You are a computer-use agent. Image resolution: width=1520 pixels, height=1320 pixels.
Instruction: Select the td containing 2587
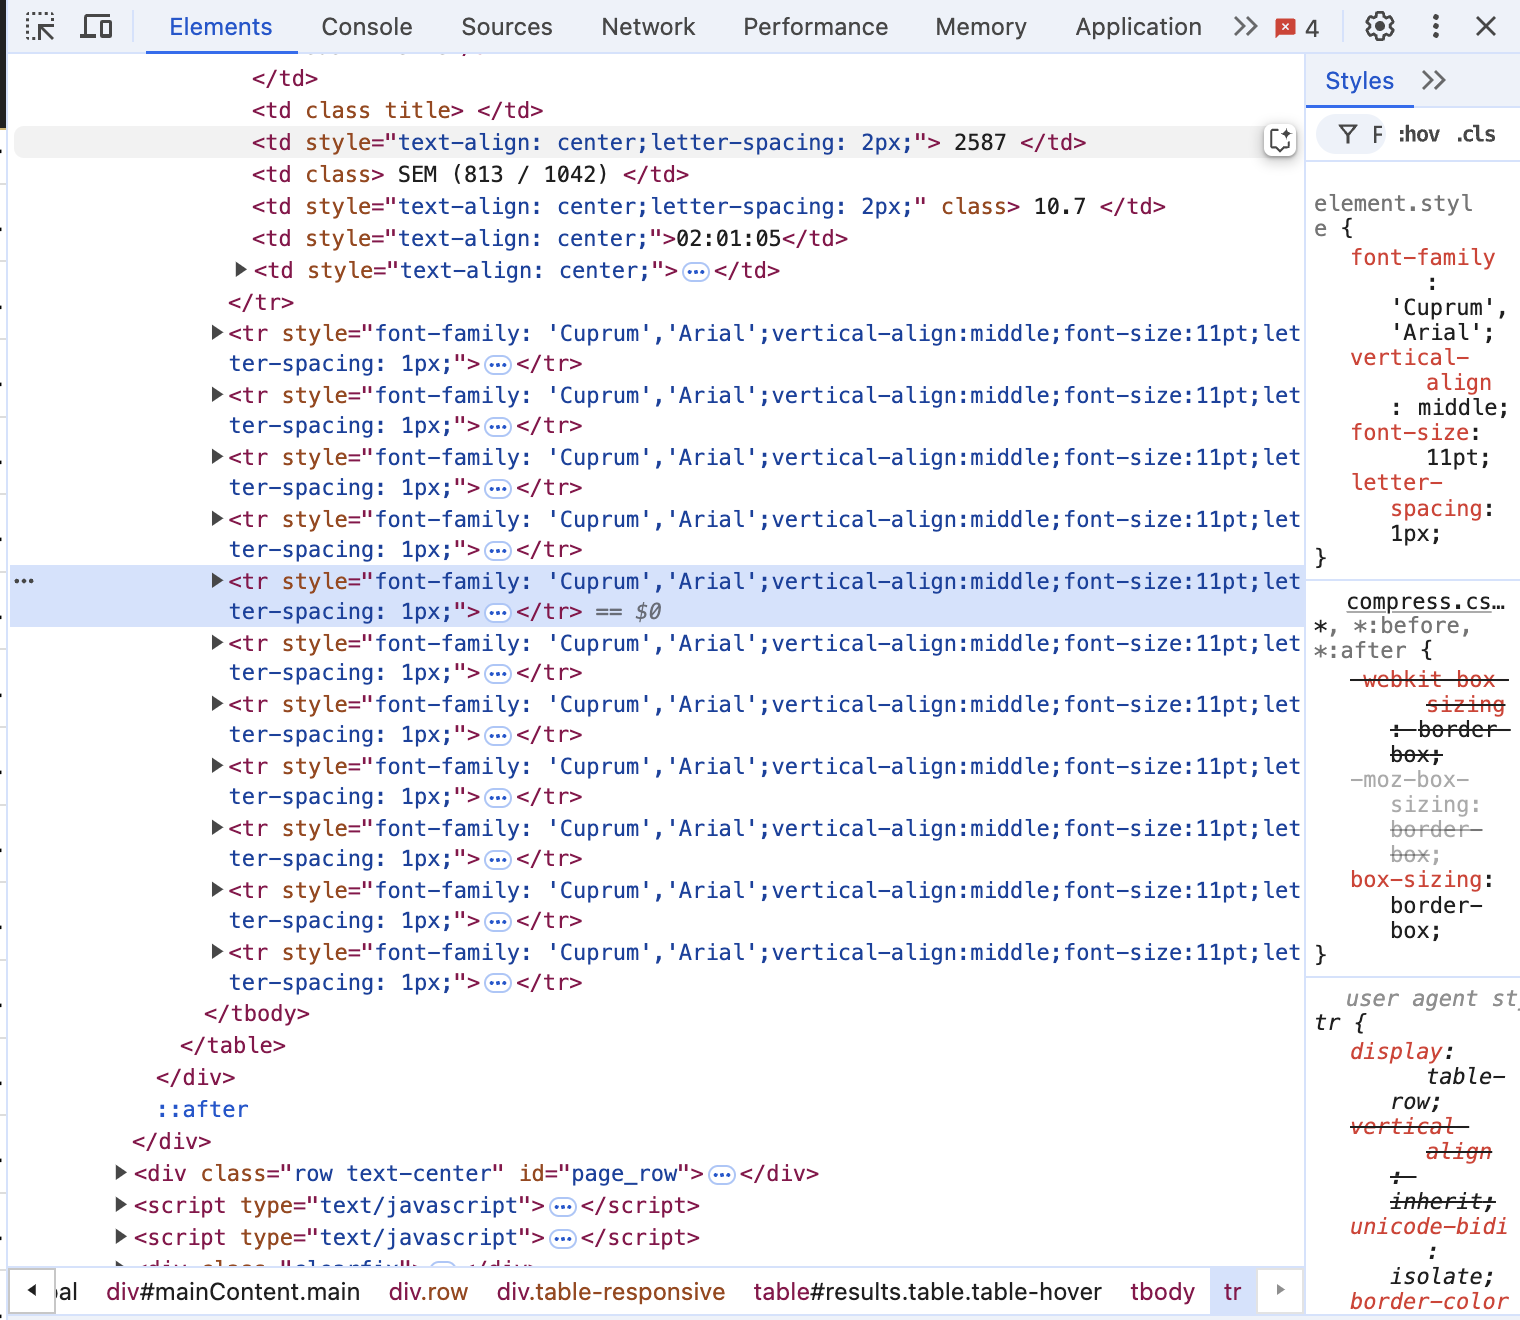pyautogui.click(x=669, y=142)
